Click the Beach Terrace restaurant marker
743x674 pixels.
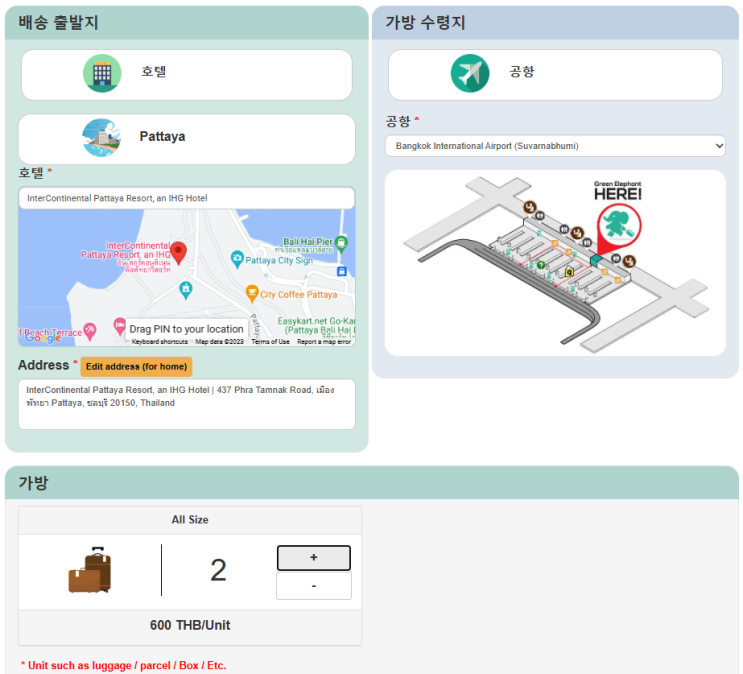pyautogui.click(x=90, y=331)
